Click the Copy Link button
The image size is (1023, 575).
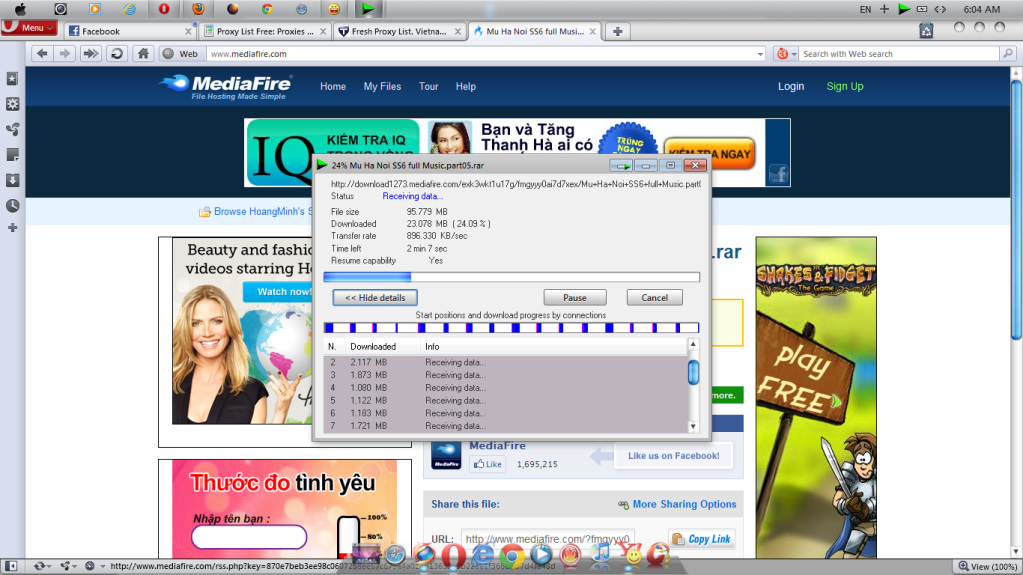(702, 539)
